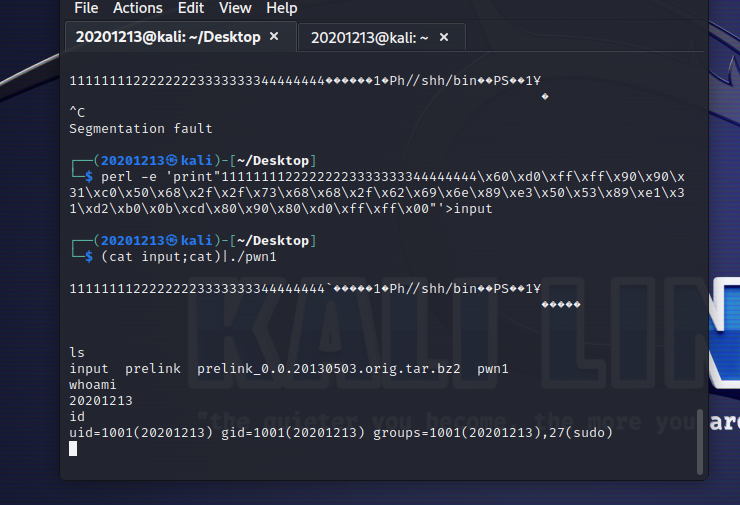Click the 'prelink' entry in ls output
The height and width of the screenshot is (505, 740).
(x=153, y=369)
